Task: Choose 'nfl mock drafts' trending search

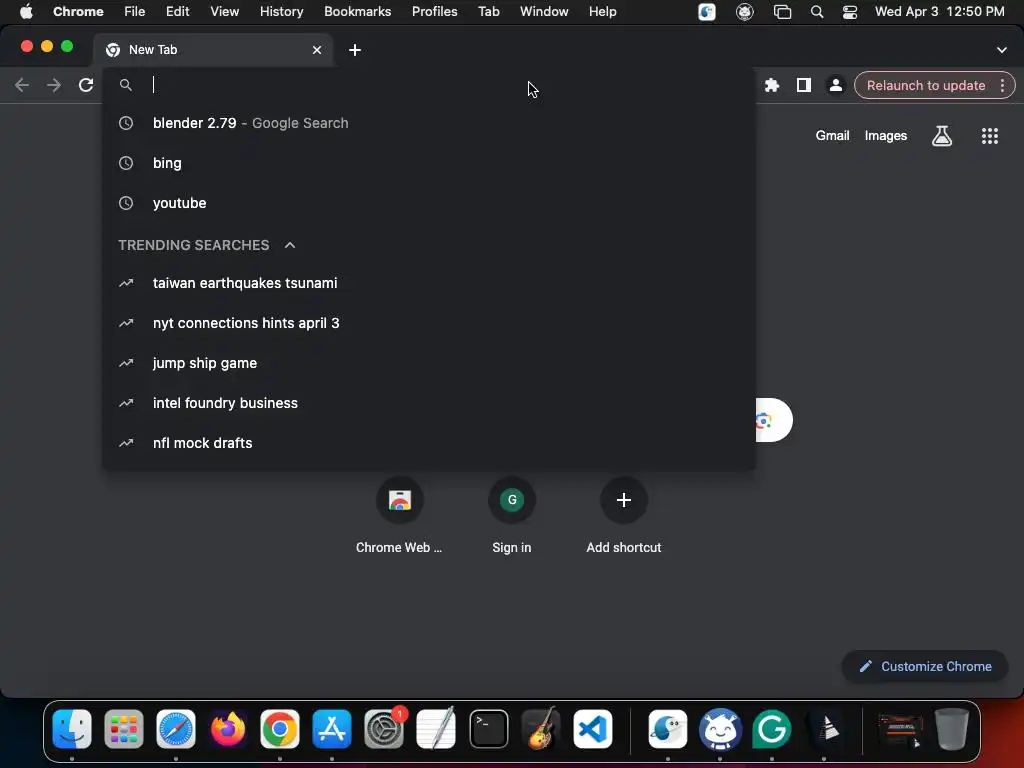Action: click(429, 443)
